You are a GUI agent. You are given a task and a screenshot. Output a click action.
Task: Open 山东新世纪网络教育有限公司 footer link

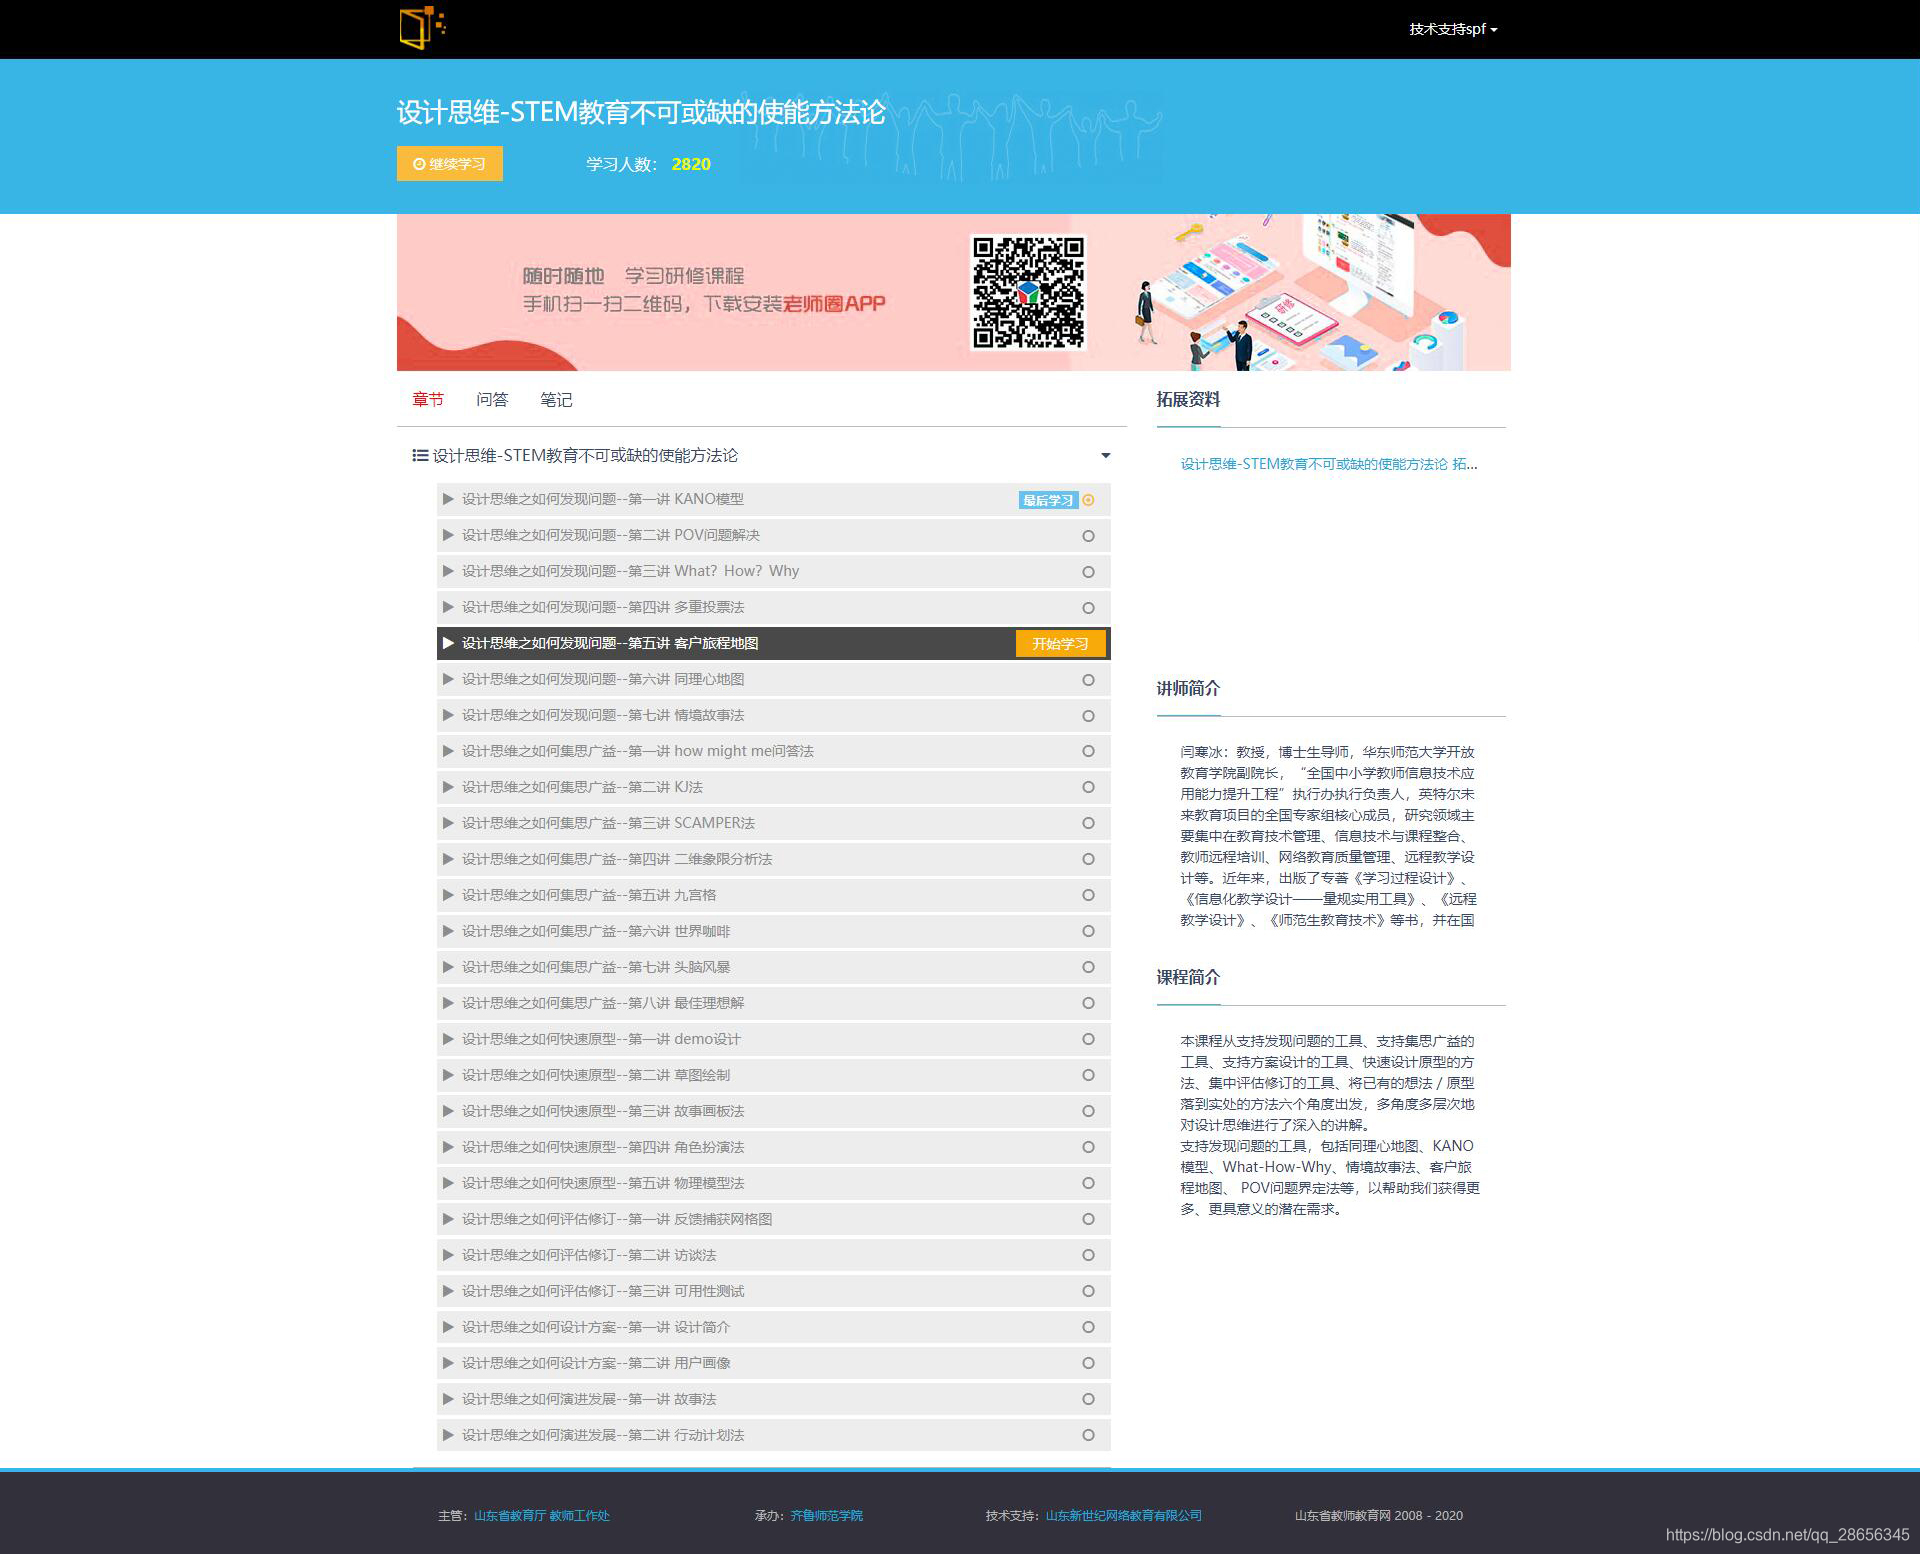(x=1123, y=1516)
